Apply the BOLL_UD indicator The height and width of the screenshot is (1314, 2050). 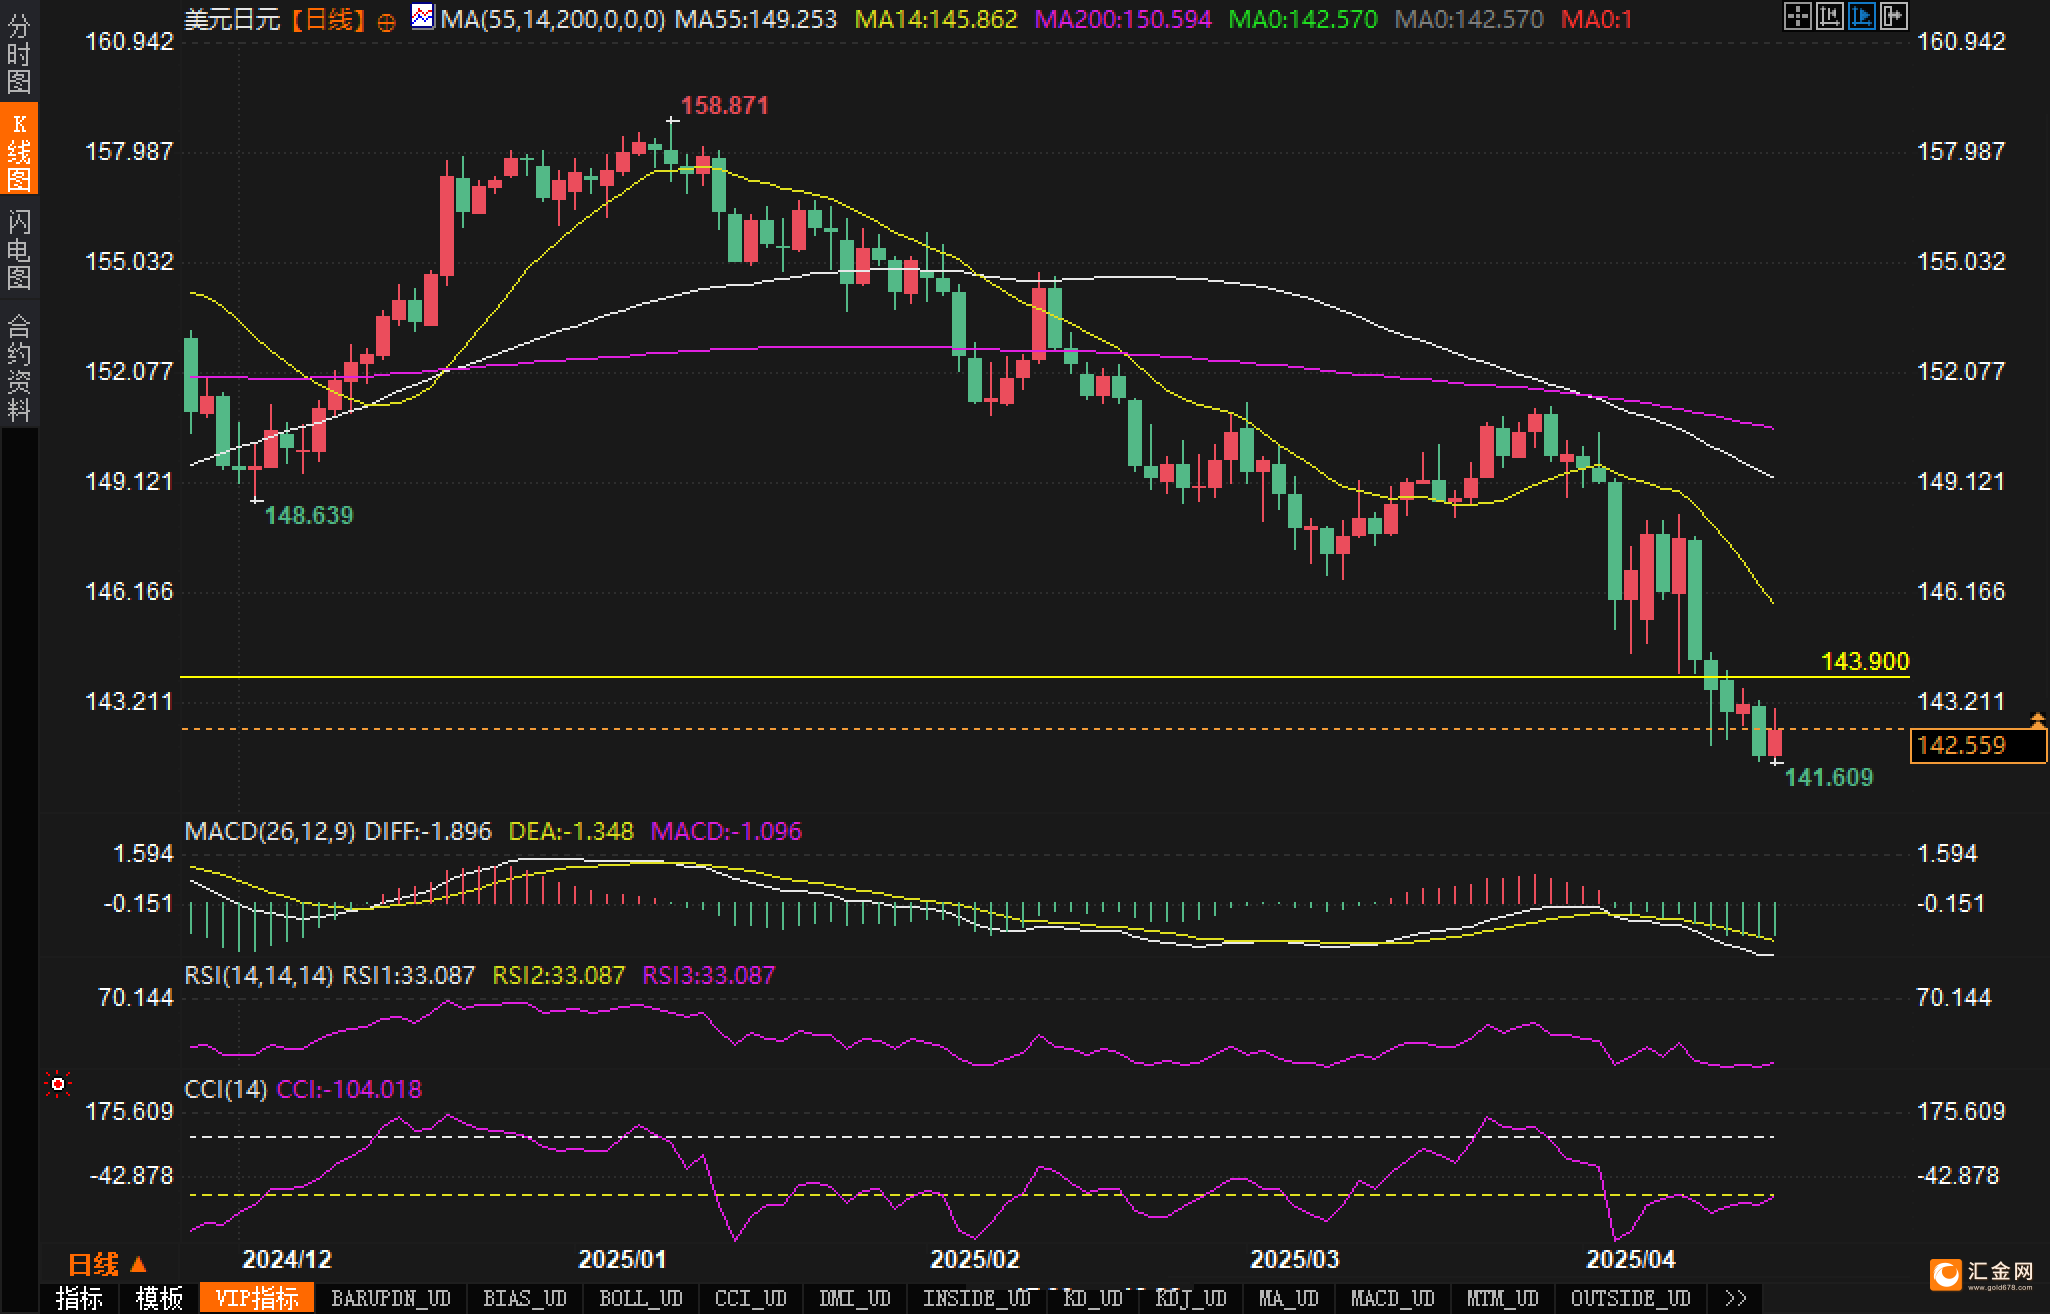[x=641, y=1298]
